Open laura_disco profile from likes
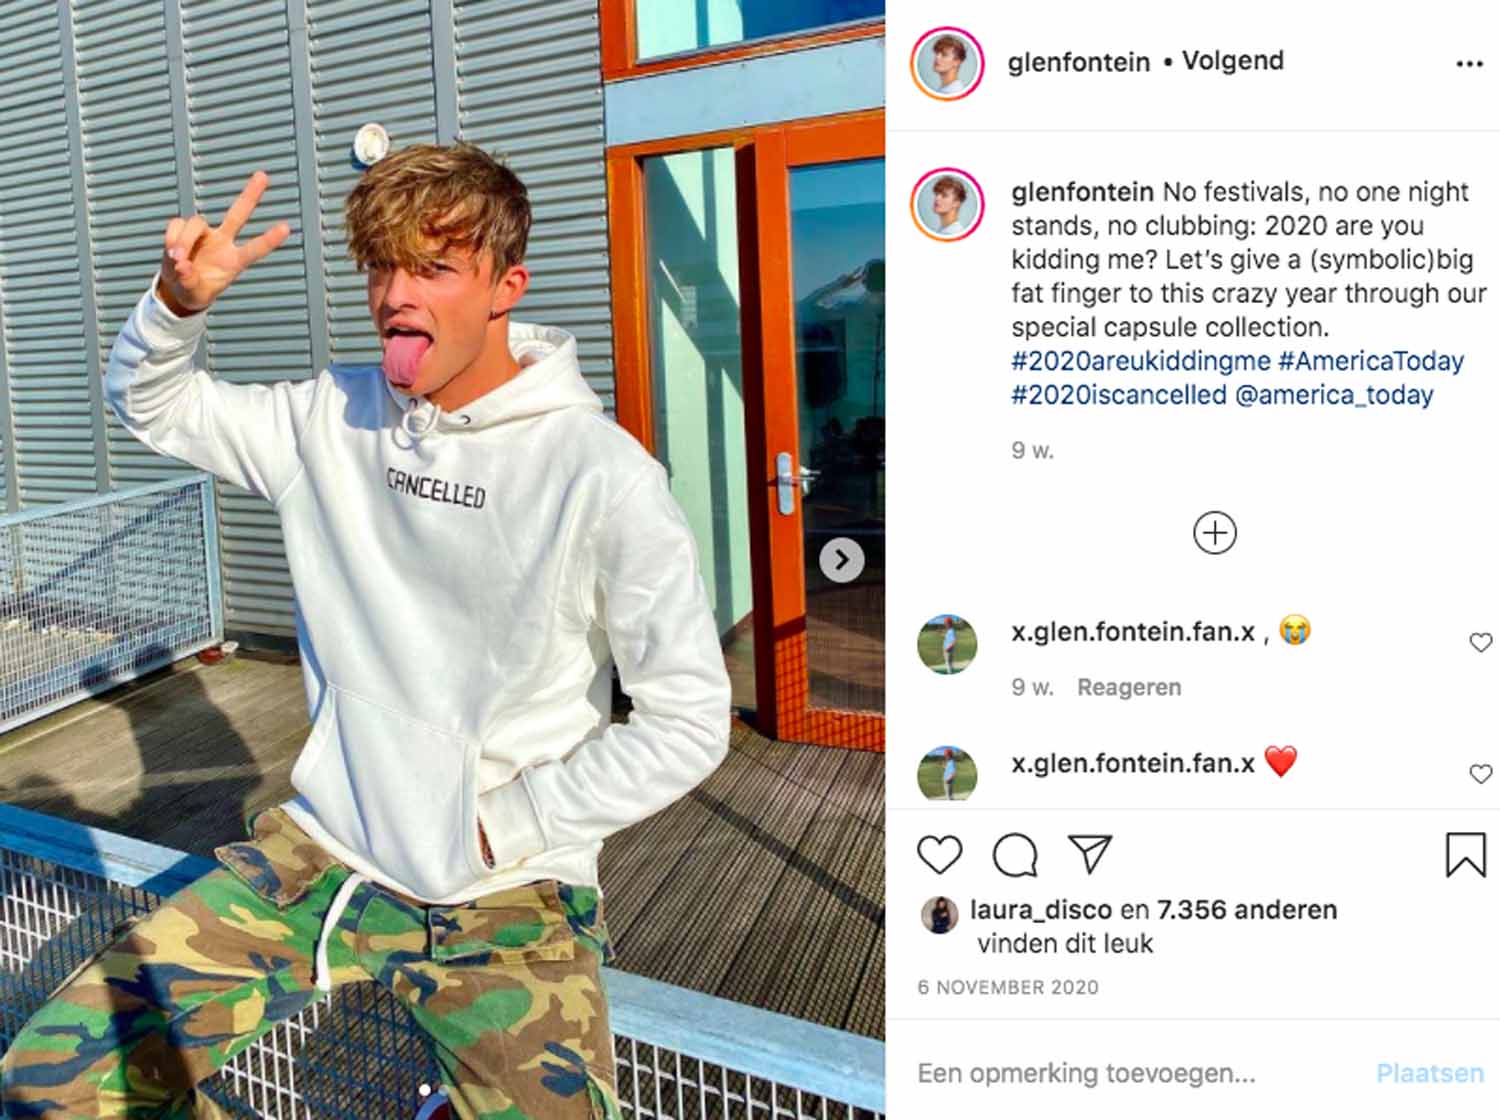The height and width of the screenshot is (1120, 1500). click(1041, 910)
